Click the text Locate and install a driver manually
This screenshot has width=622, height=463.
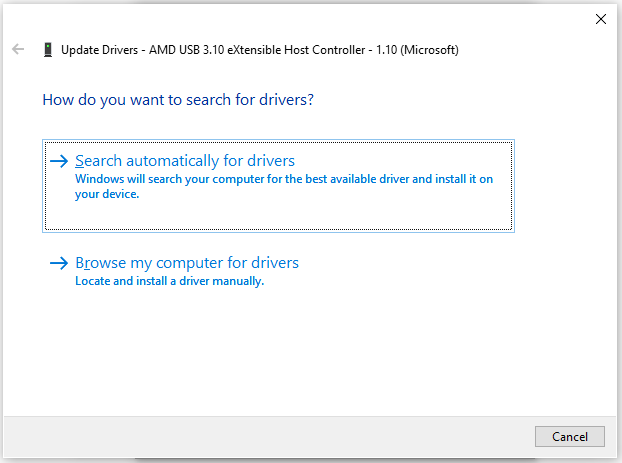click(x=169, y=281)
